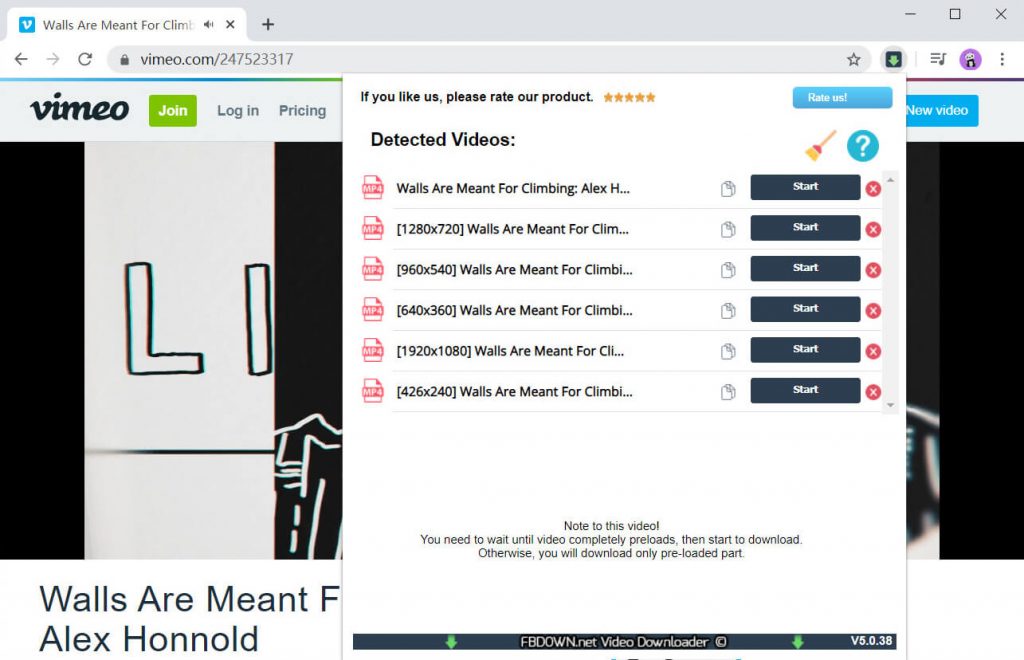Copy link for the 640x360 video
The image size is (1024, 660).
[x=728, y=310]
